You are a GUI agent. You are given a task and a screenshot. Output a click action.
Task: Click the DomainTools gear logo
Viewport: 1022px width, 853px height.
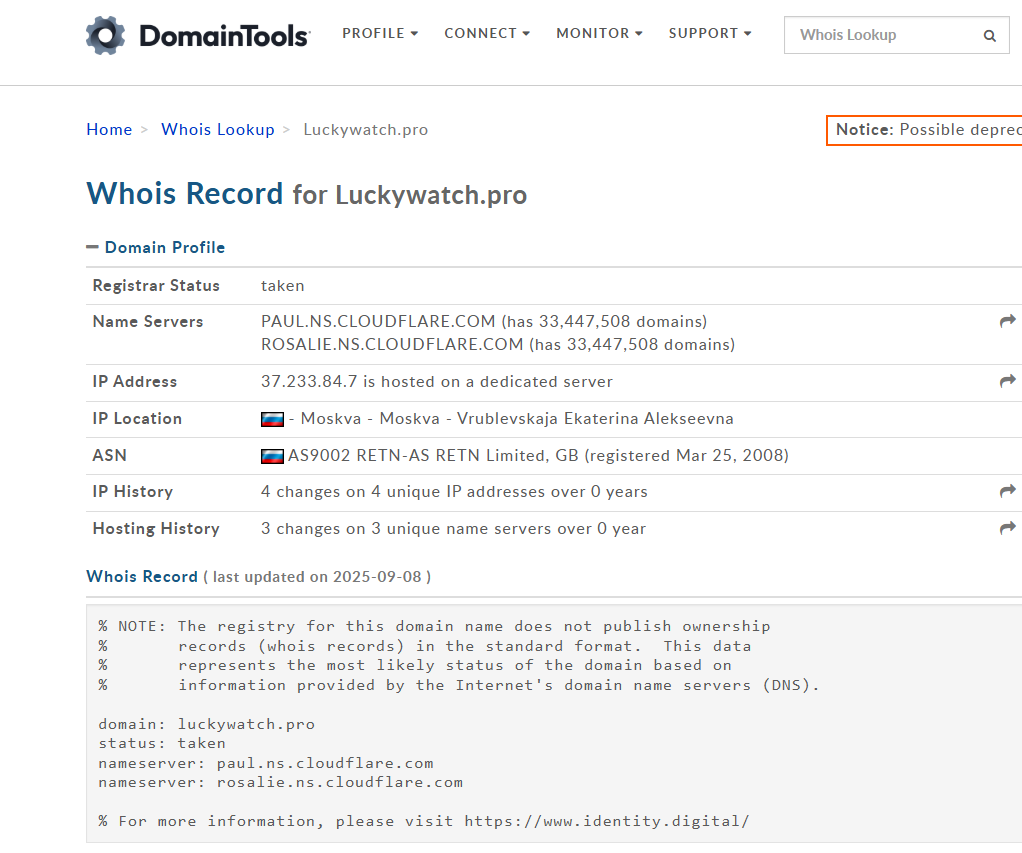click(x=105, y=35)
